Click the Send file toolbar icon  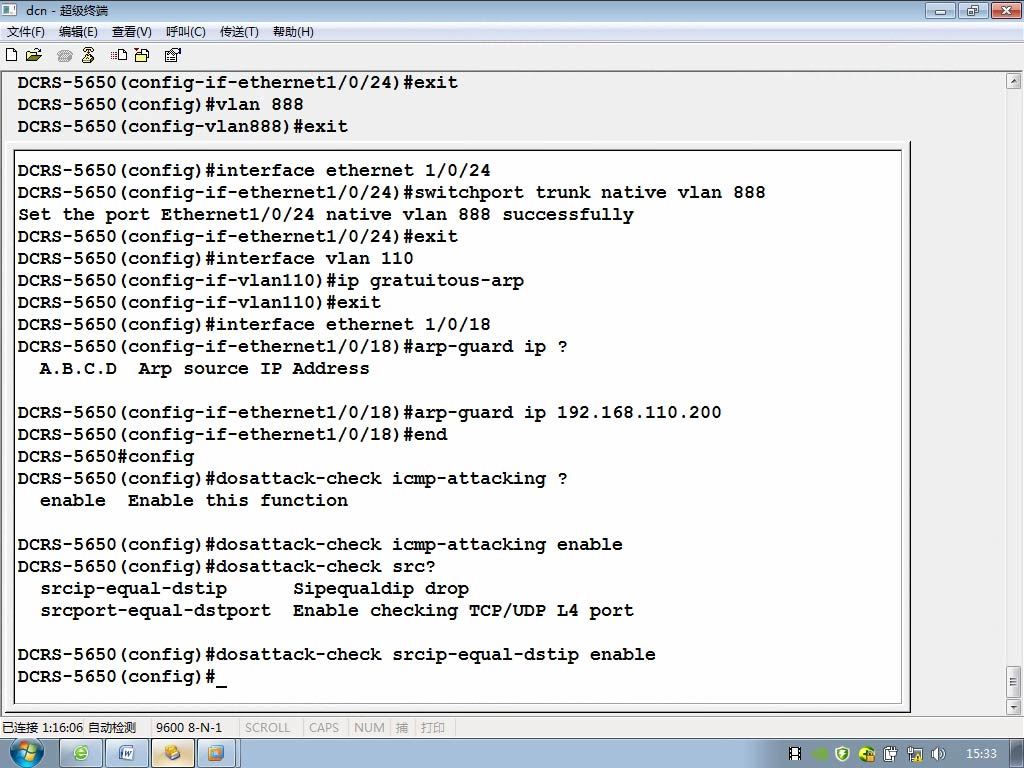tap(119, 55)
